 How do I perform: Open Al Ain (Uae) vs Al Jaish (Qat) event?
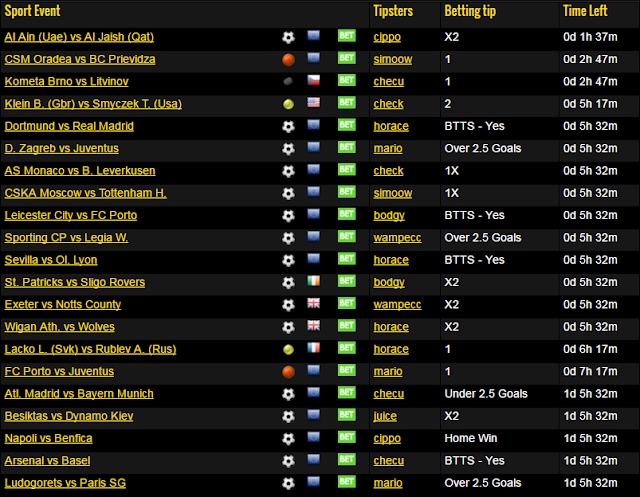point(79,37)
